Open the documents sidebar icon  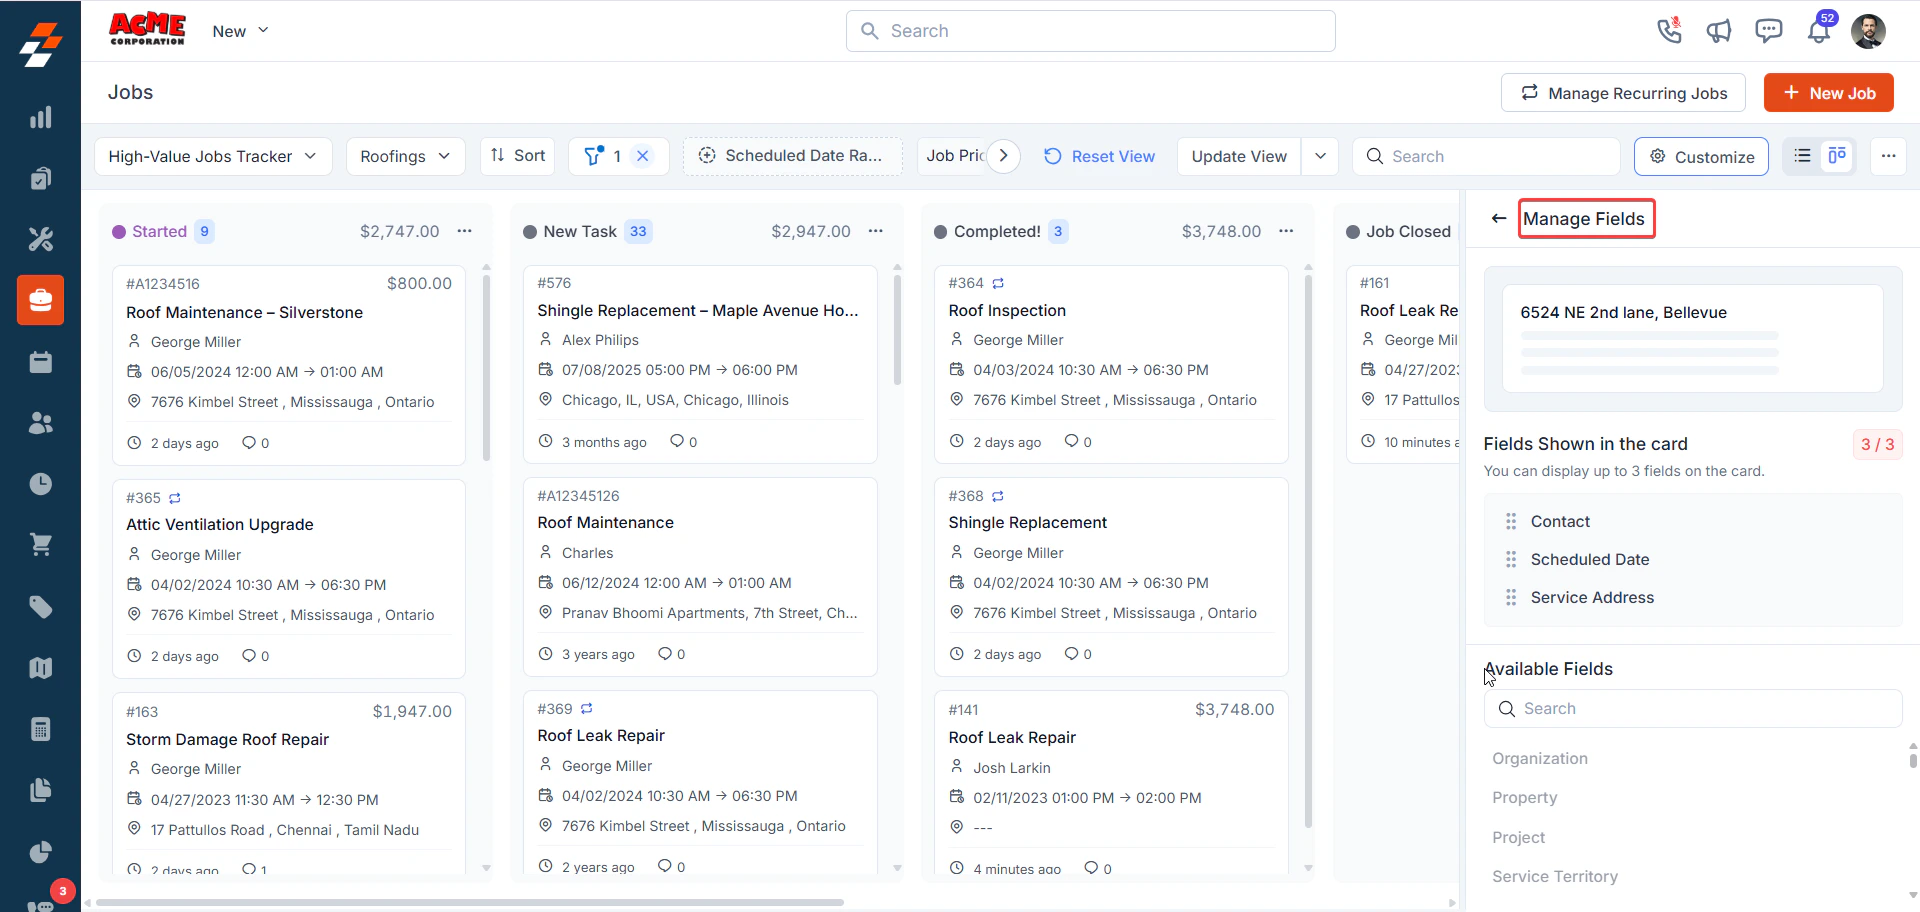40,790
